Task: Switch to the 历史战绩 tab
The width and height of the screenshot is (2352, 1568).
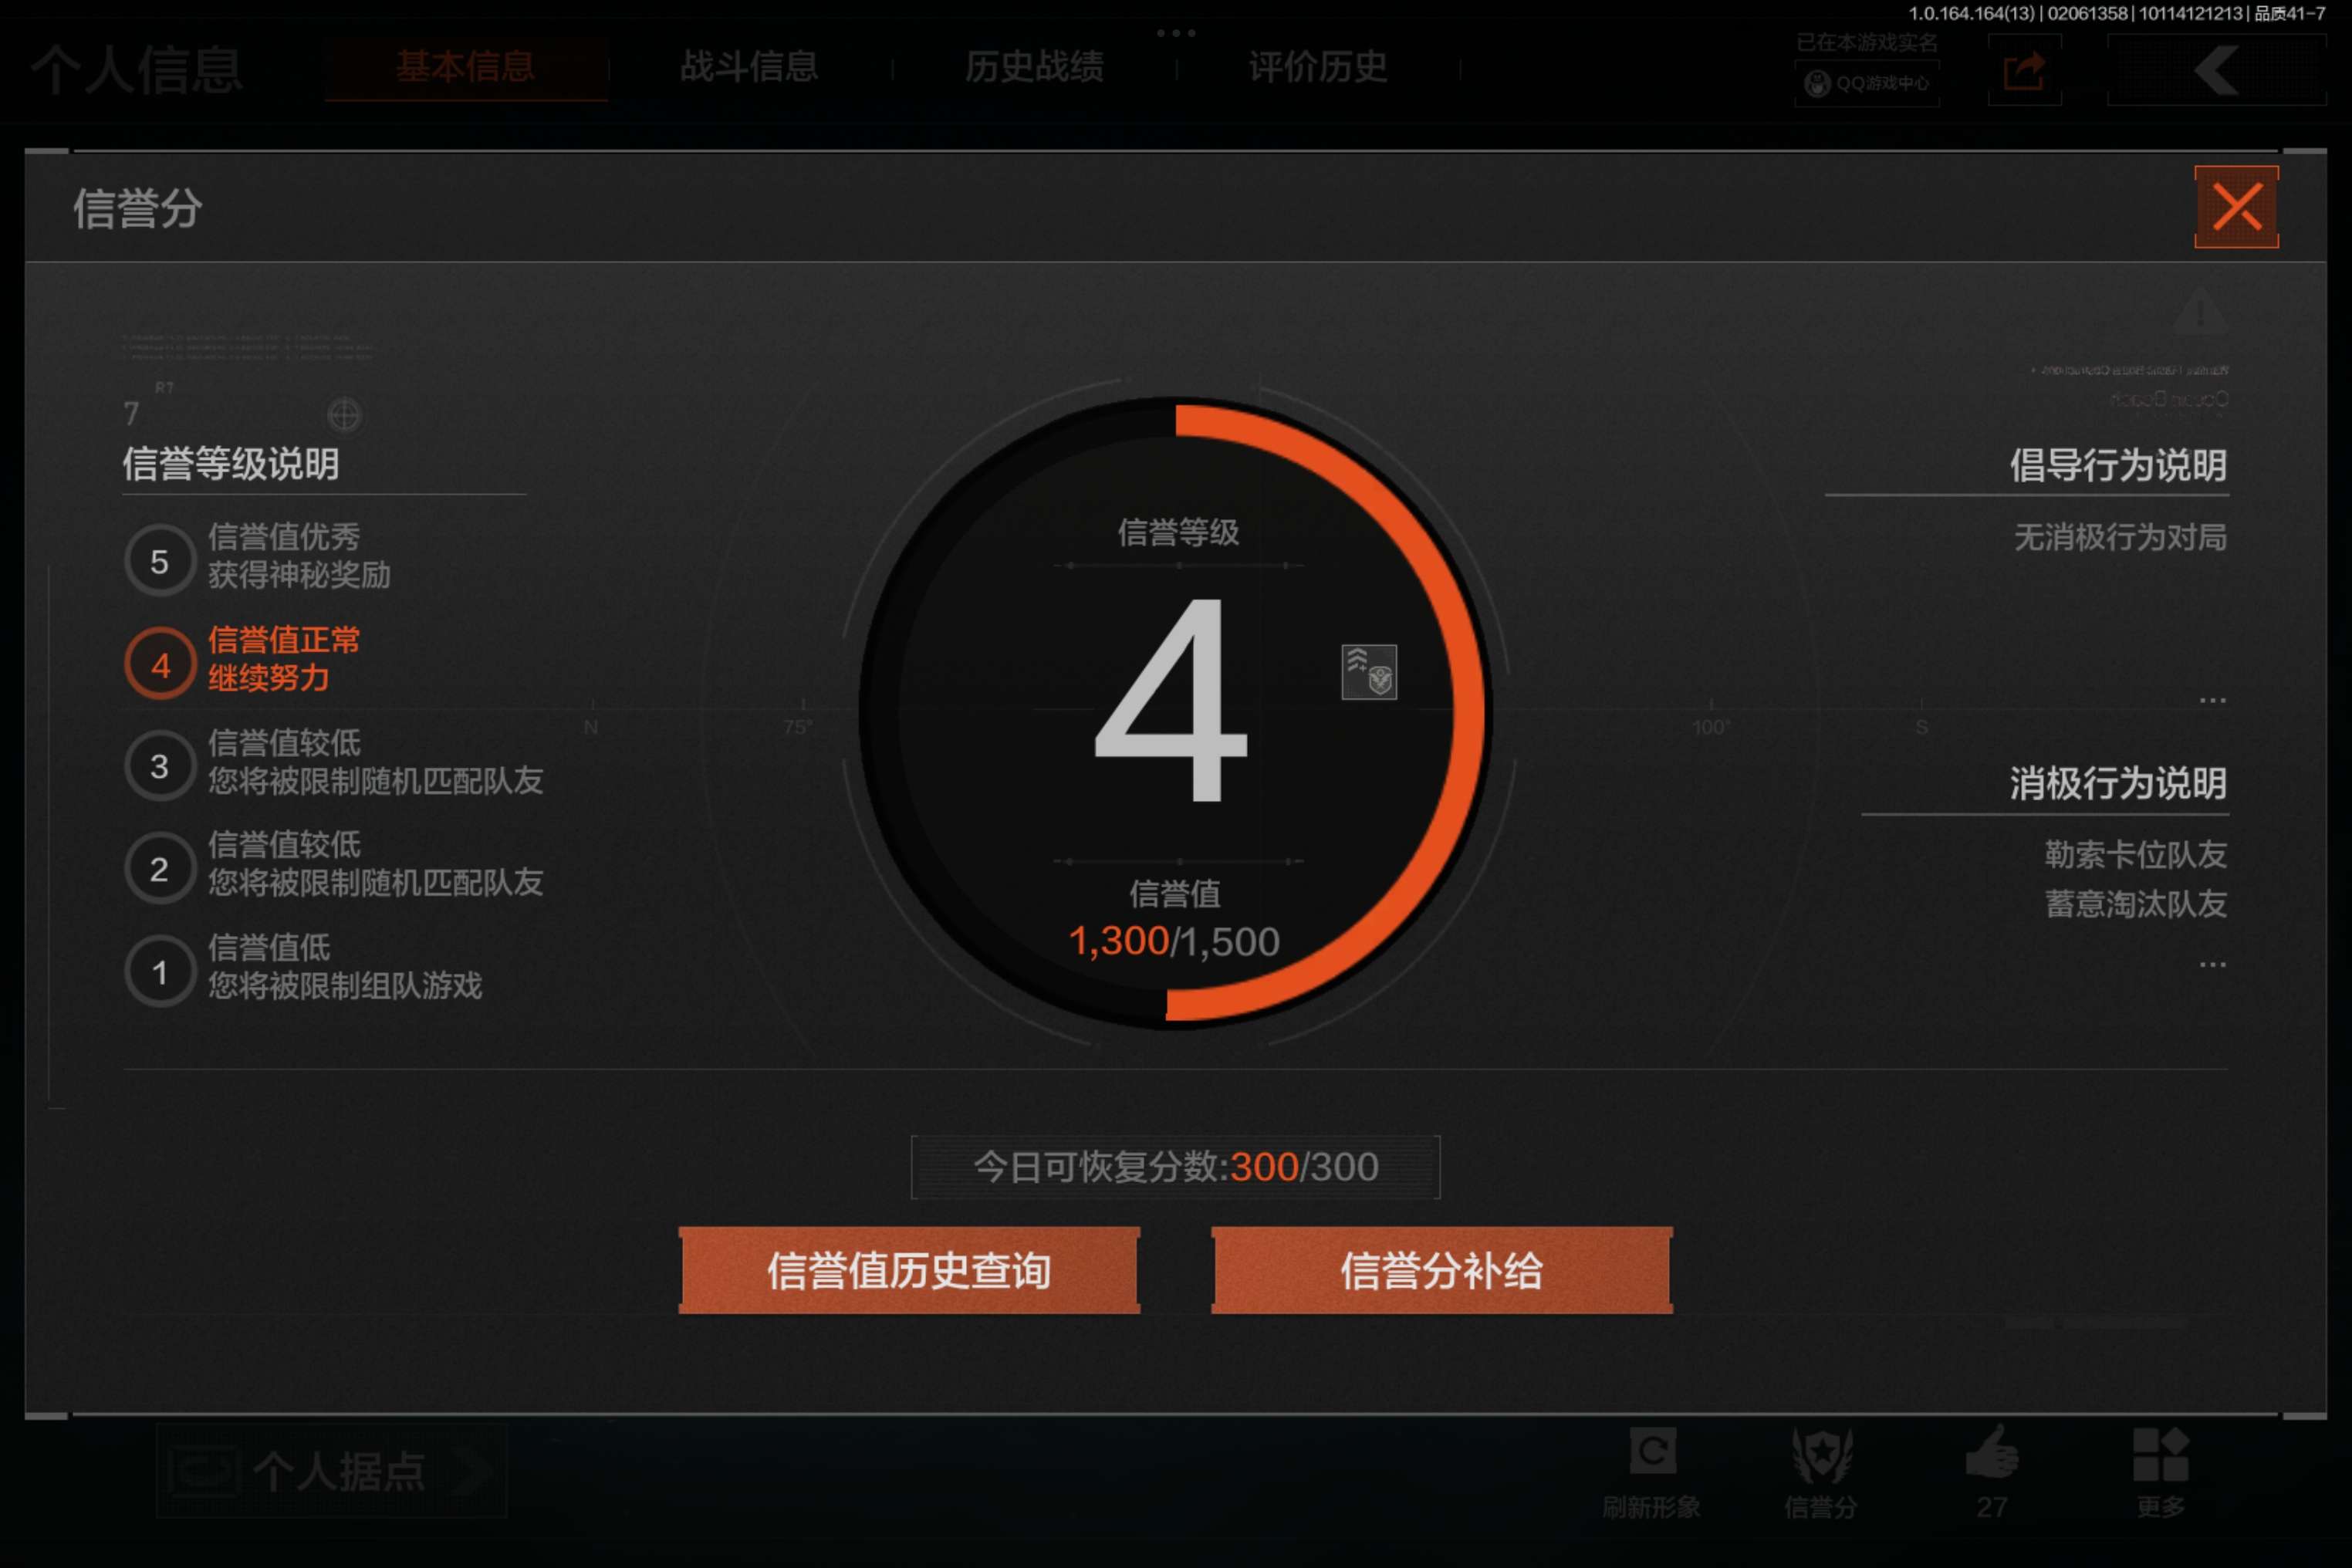Action: point(1035,67)
